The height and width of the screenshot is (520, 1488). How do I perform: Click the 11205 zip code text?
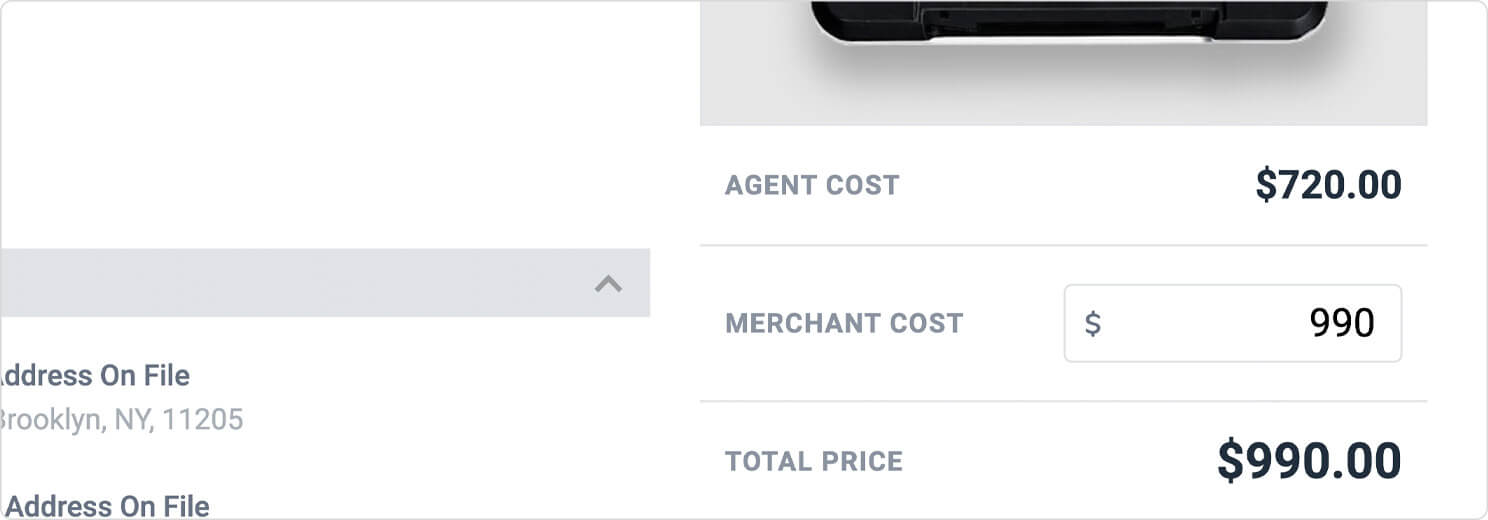(x=203, y=420)
